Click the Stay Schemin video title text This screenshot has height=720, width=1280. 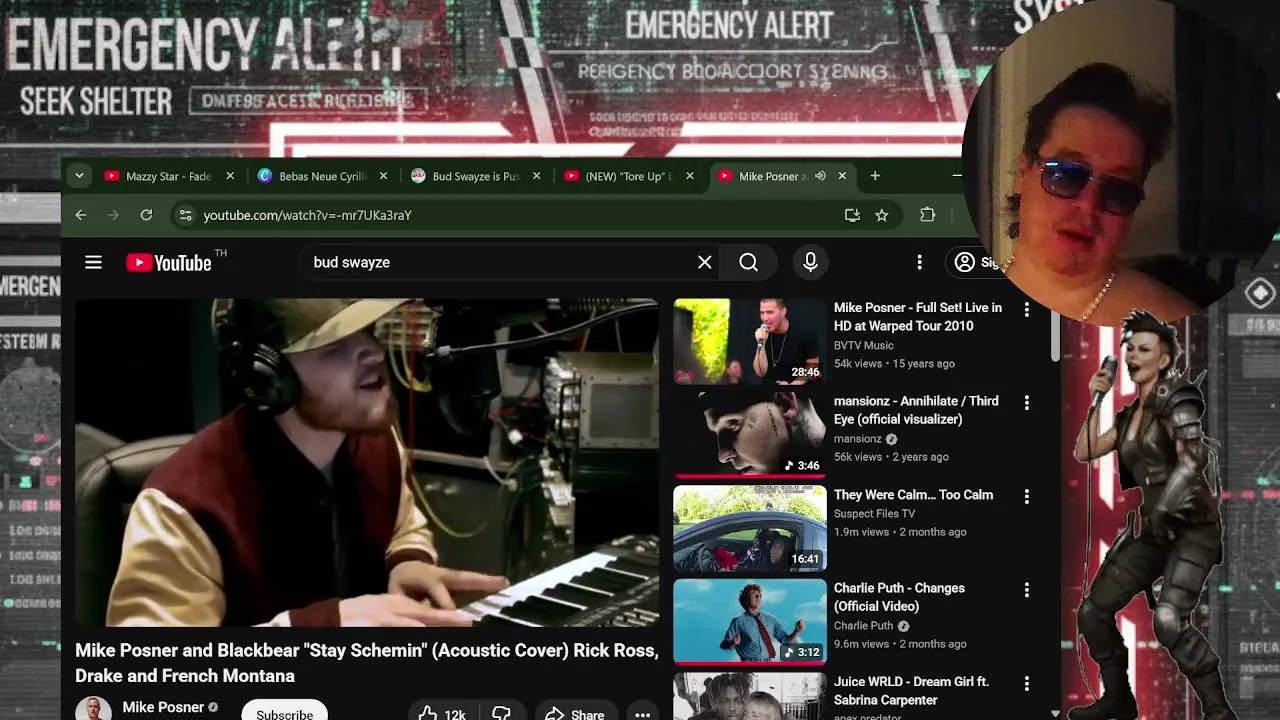click(x=367, y=663)
